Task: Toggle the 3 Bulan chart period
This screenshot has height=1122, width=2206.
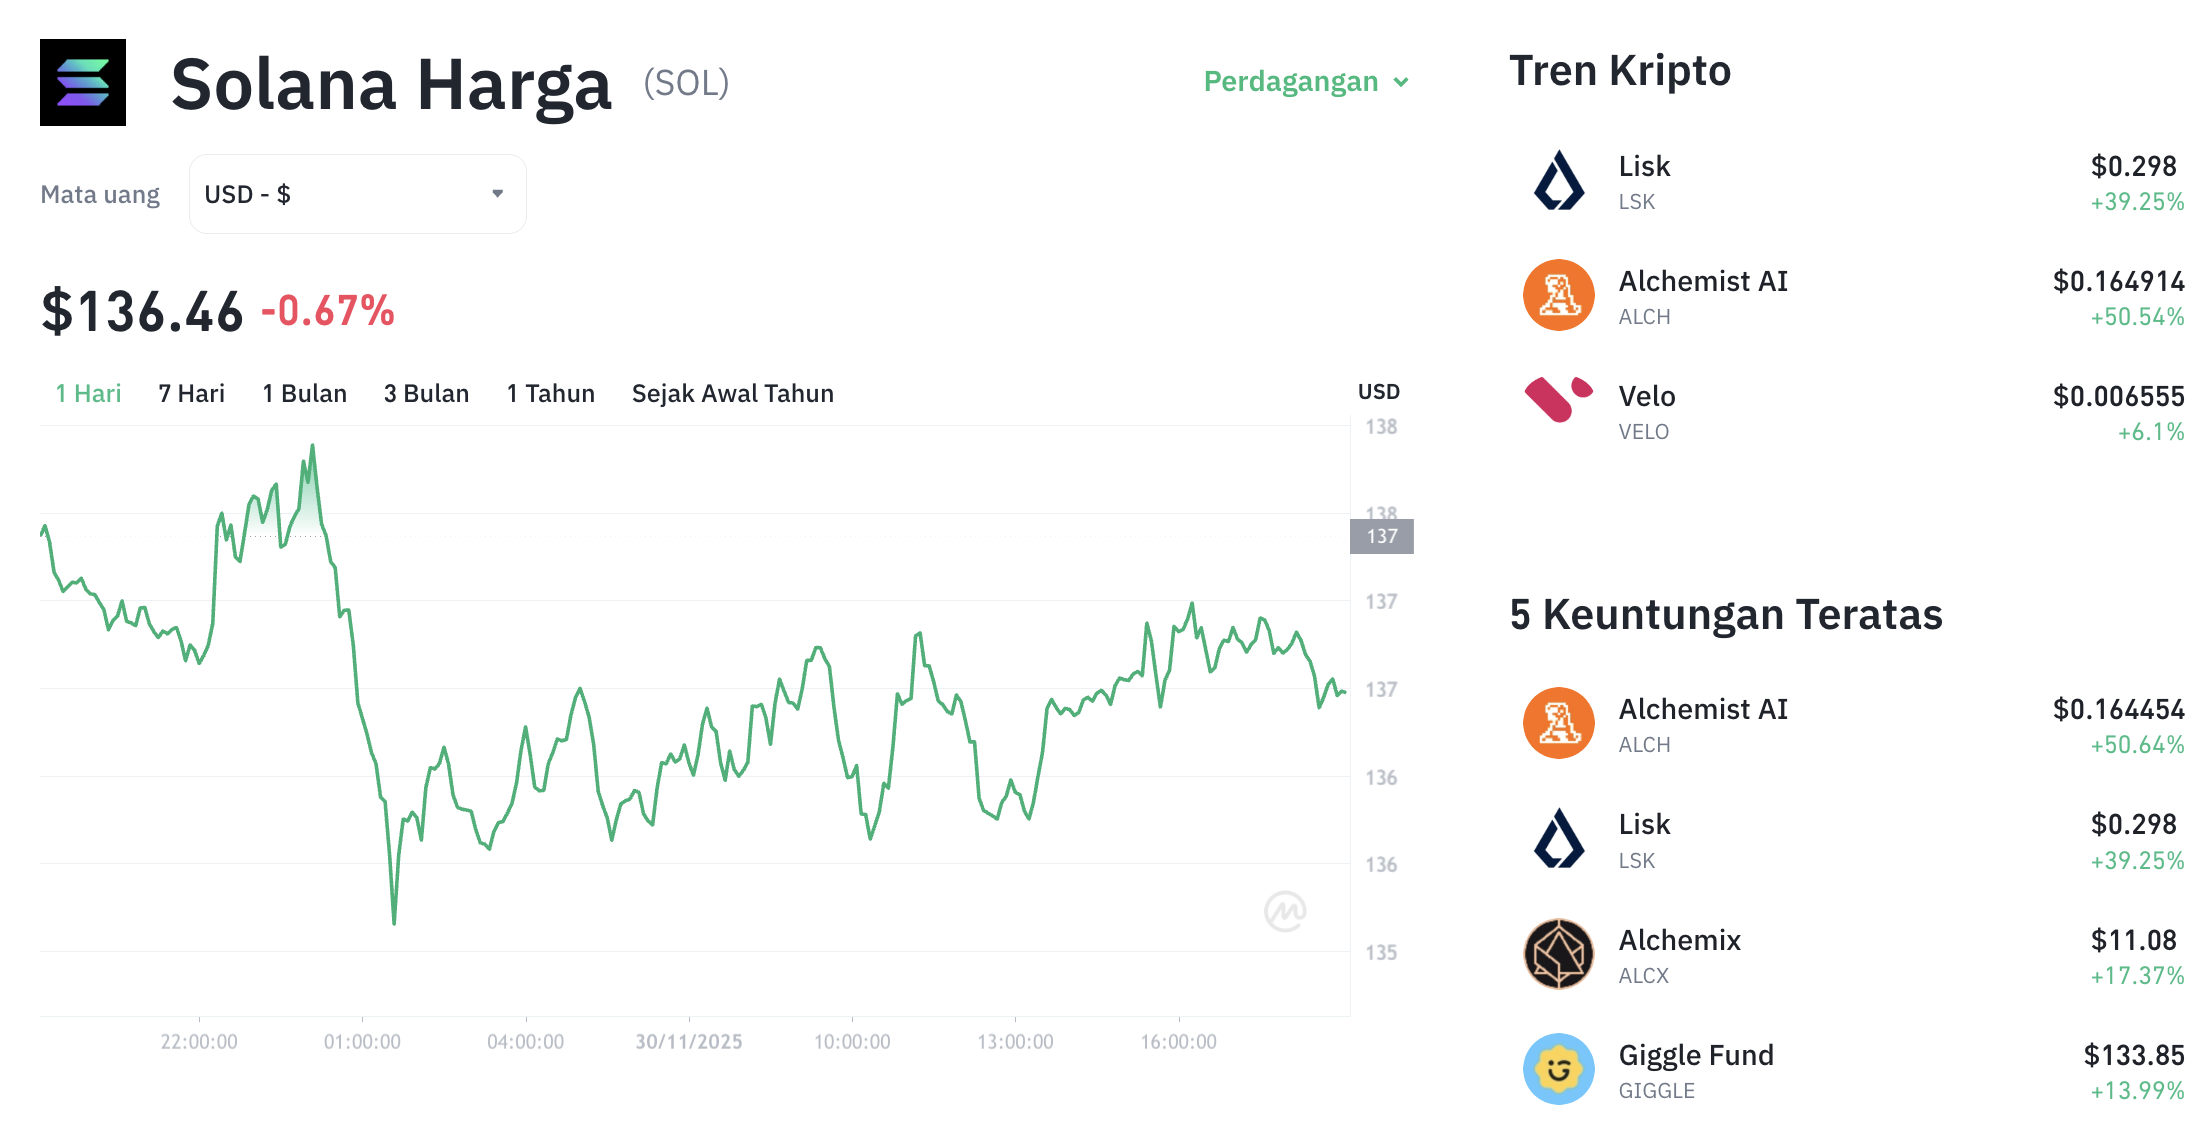Action: point(425,393)
